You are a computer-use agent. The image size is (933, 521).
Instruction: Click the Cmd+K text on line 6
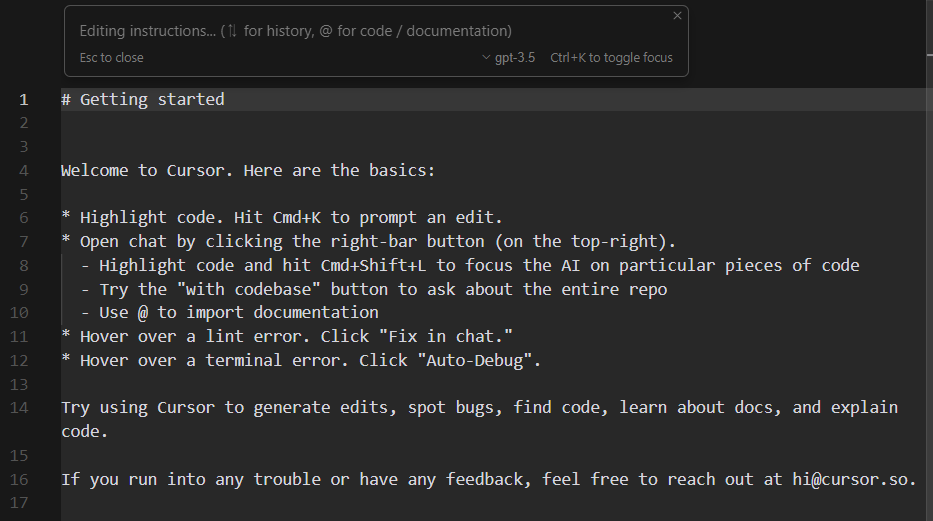click(x=301, y=217)
